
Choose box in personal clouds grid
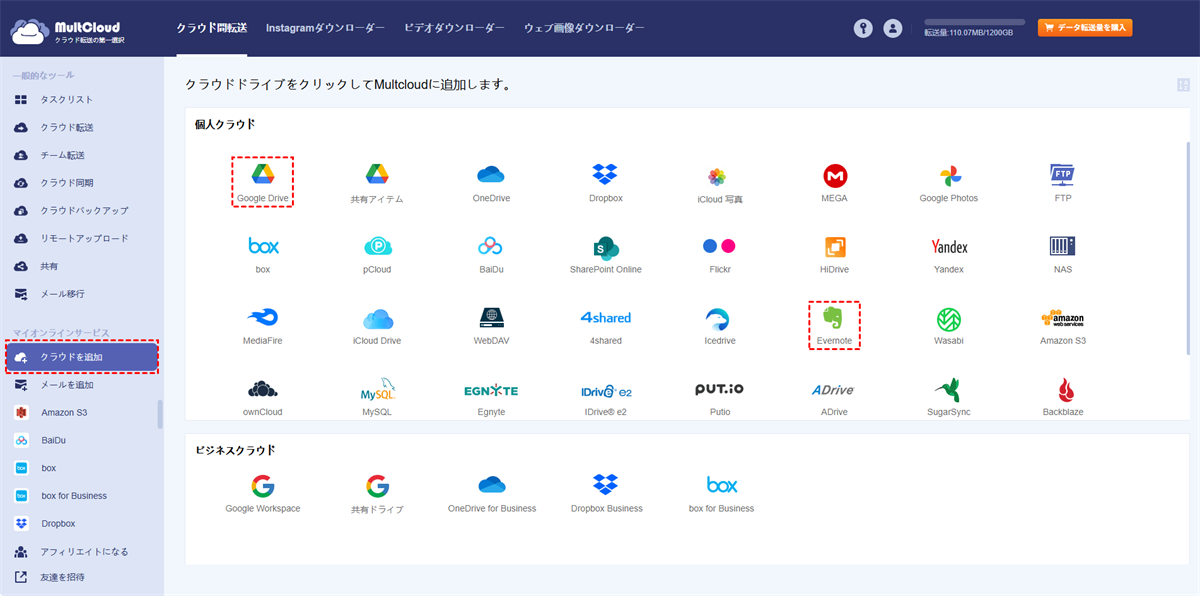(262, 254)
